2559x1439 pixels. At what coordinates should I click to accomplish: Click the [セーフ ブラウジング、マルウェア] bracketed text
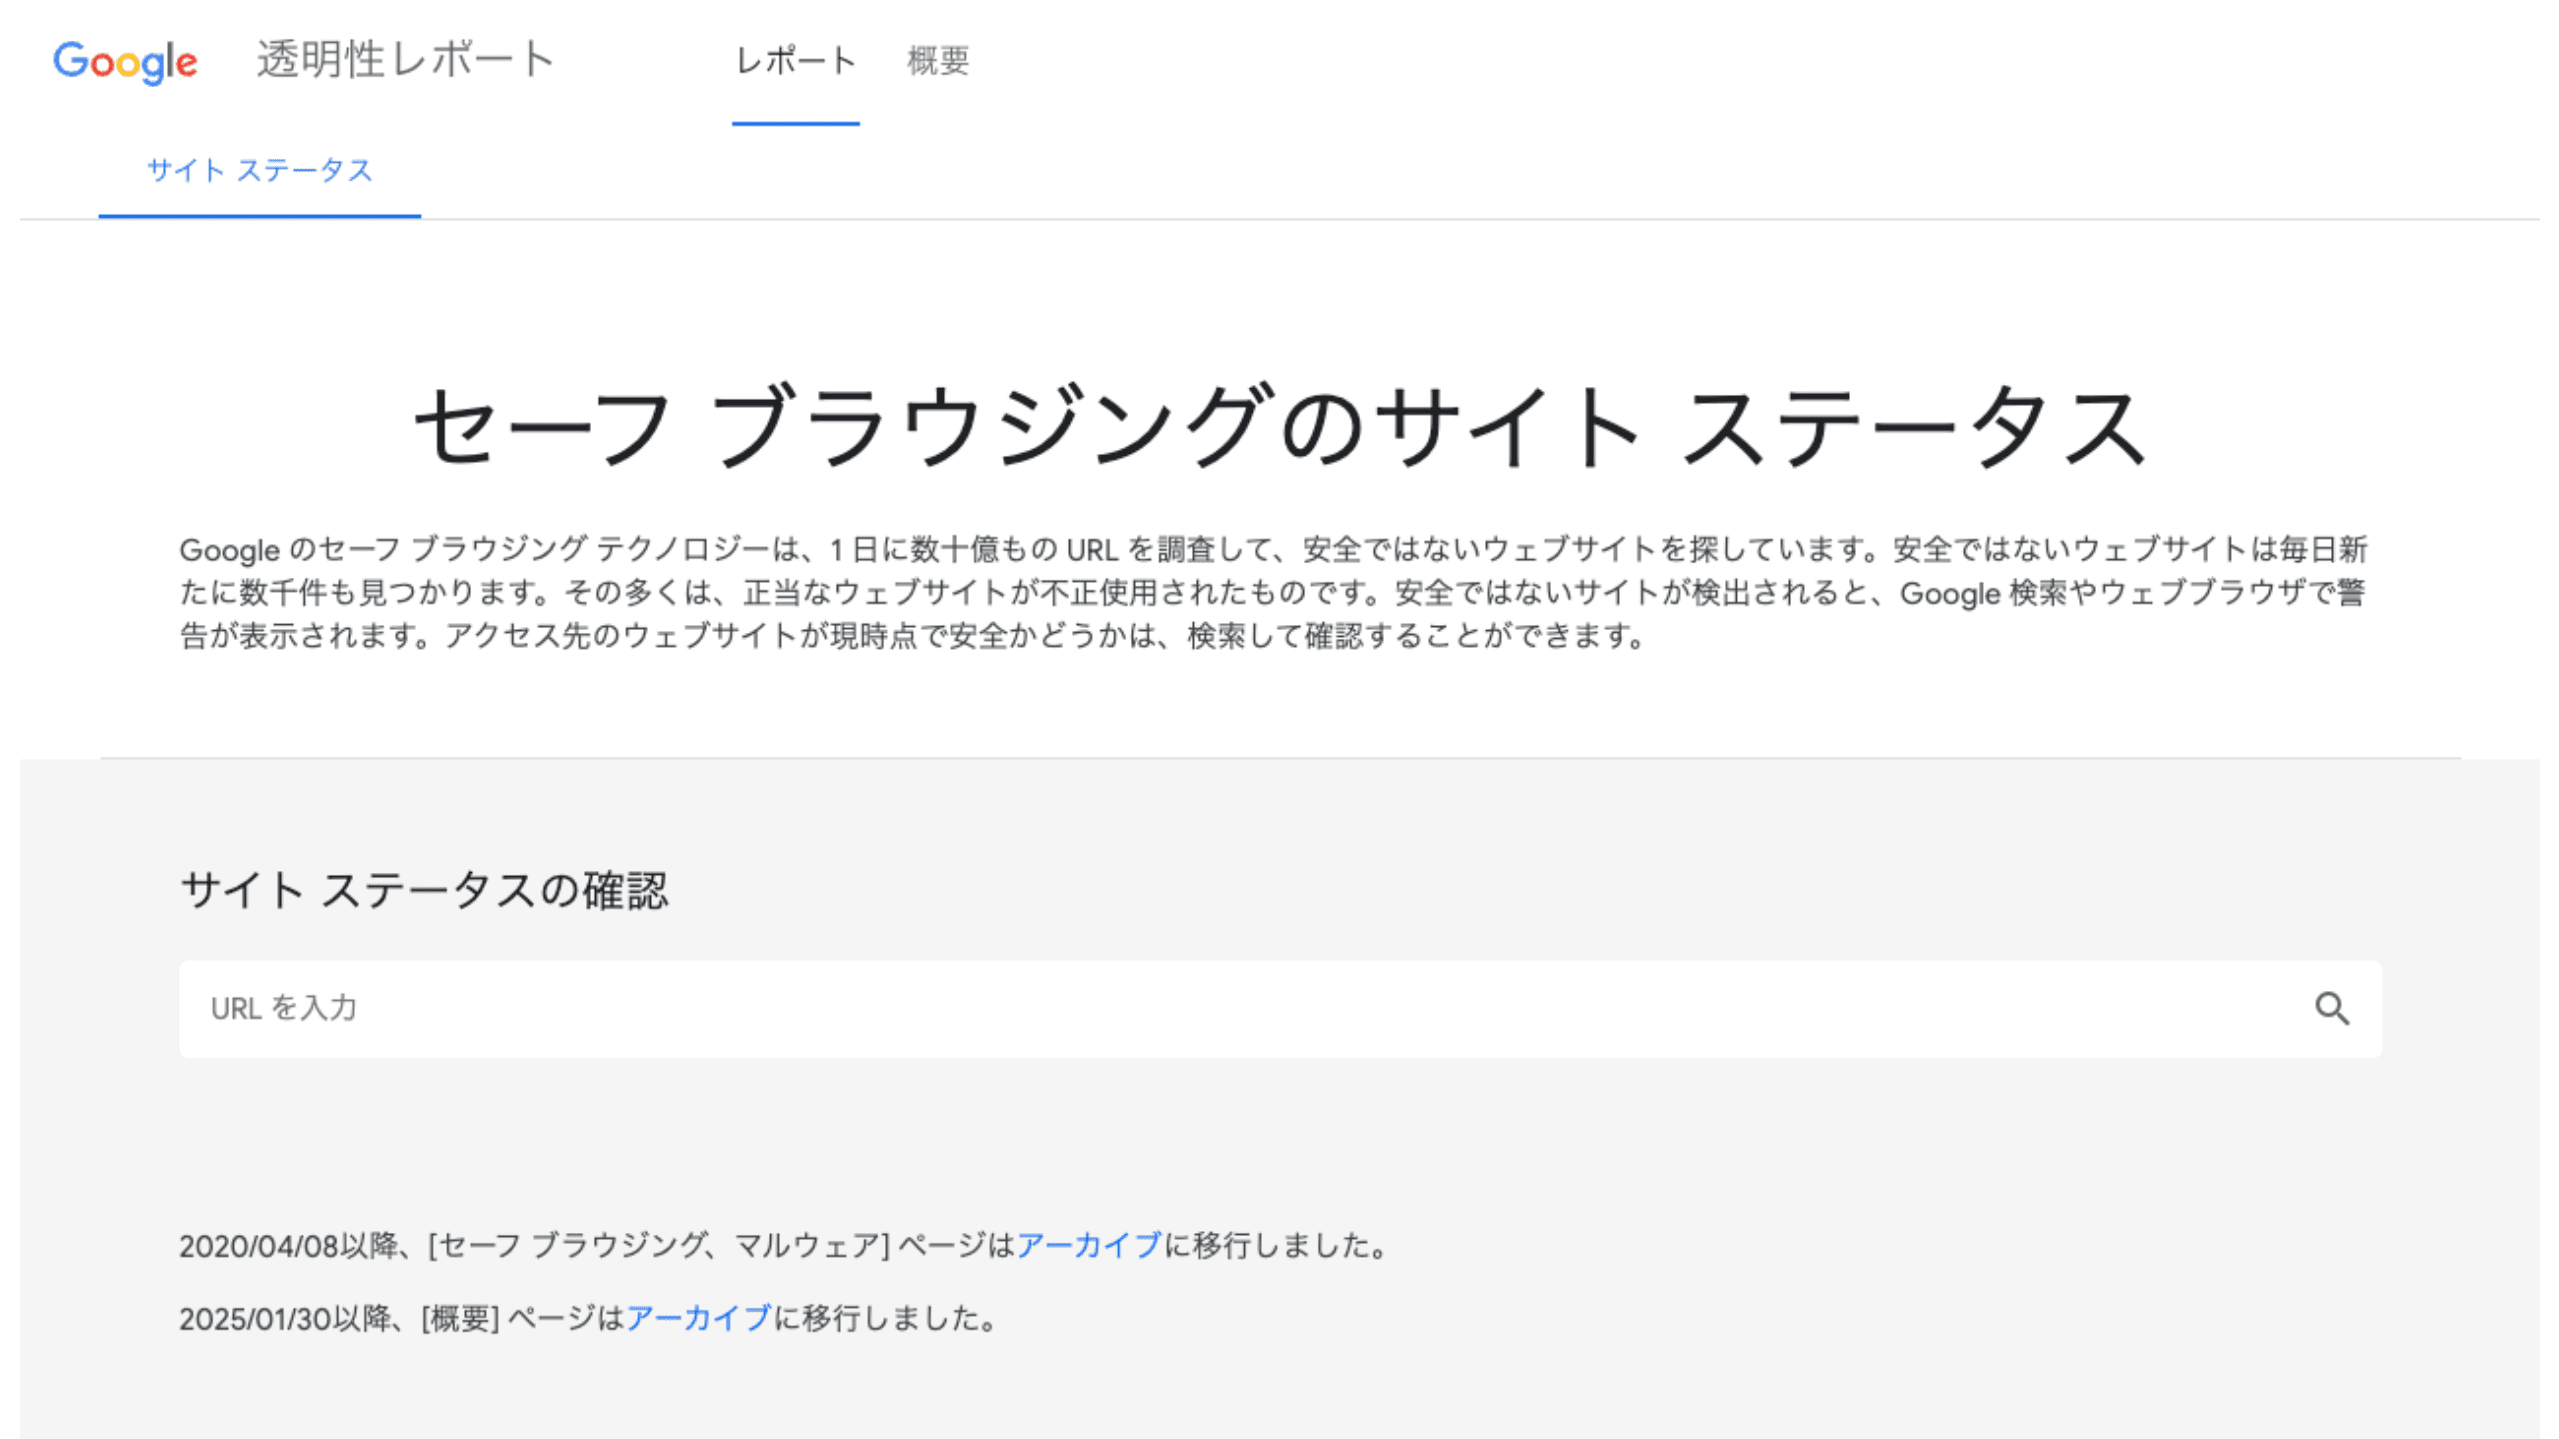point(658,1246)
